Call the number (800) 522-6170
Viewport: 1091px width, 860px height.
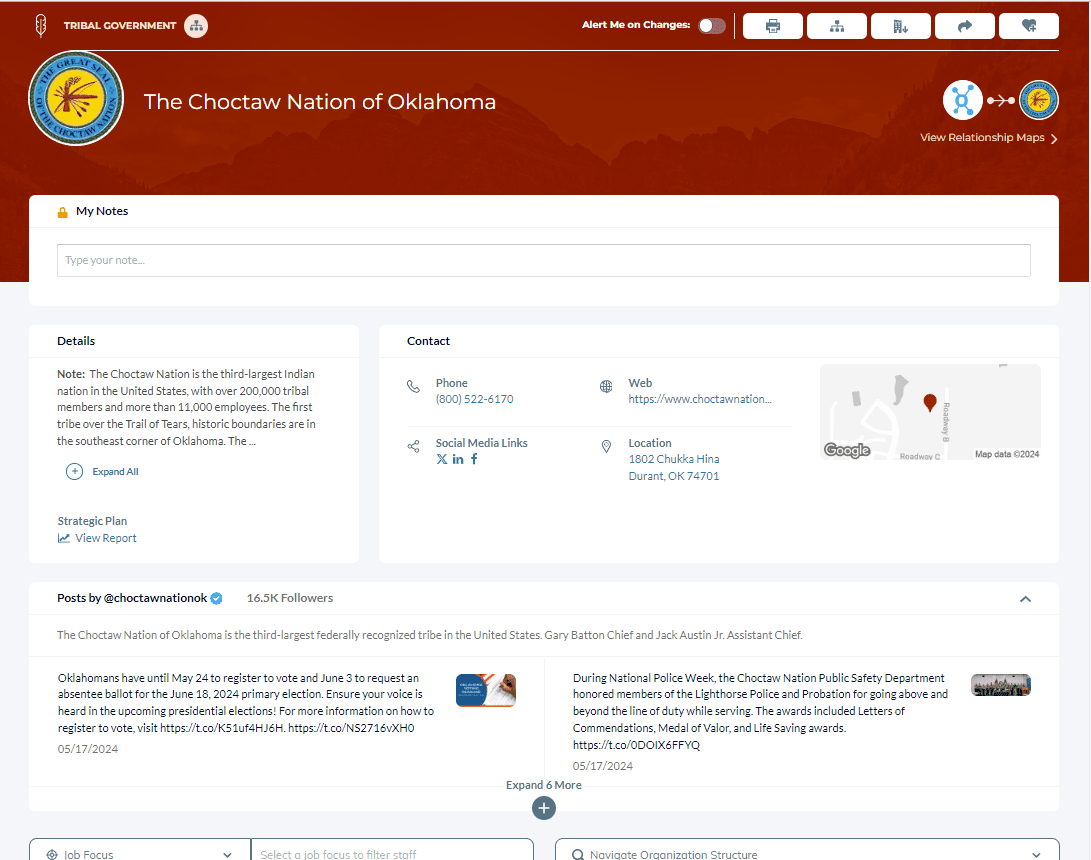pyautogui.click(x=475, y=399)
